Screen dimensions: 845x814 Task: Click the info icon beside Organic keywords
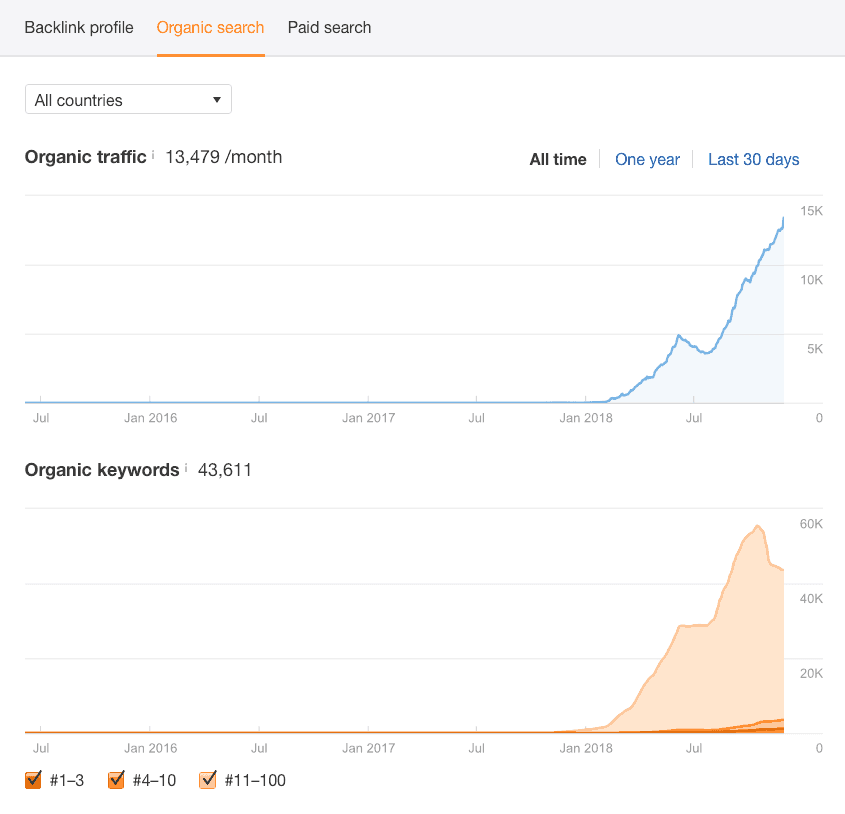(187, 467)
